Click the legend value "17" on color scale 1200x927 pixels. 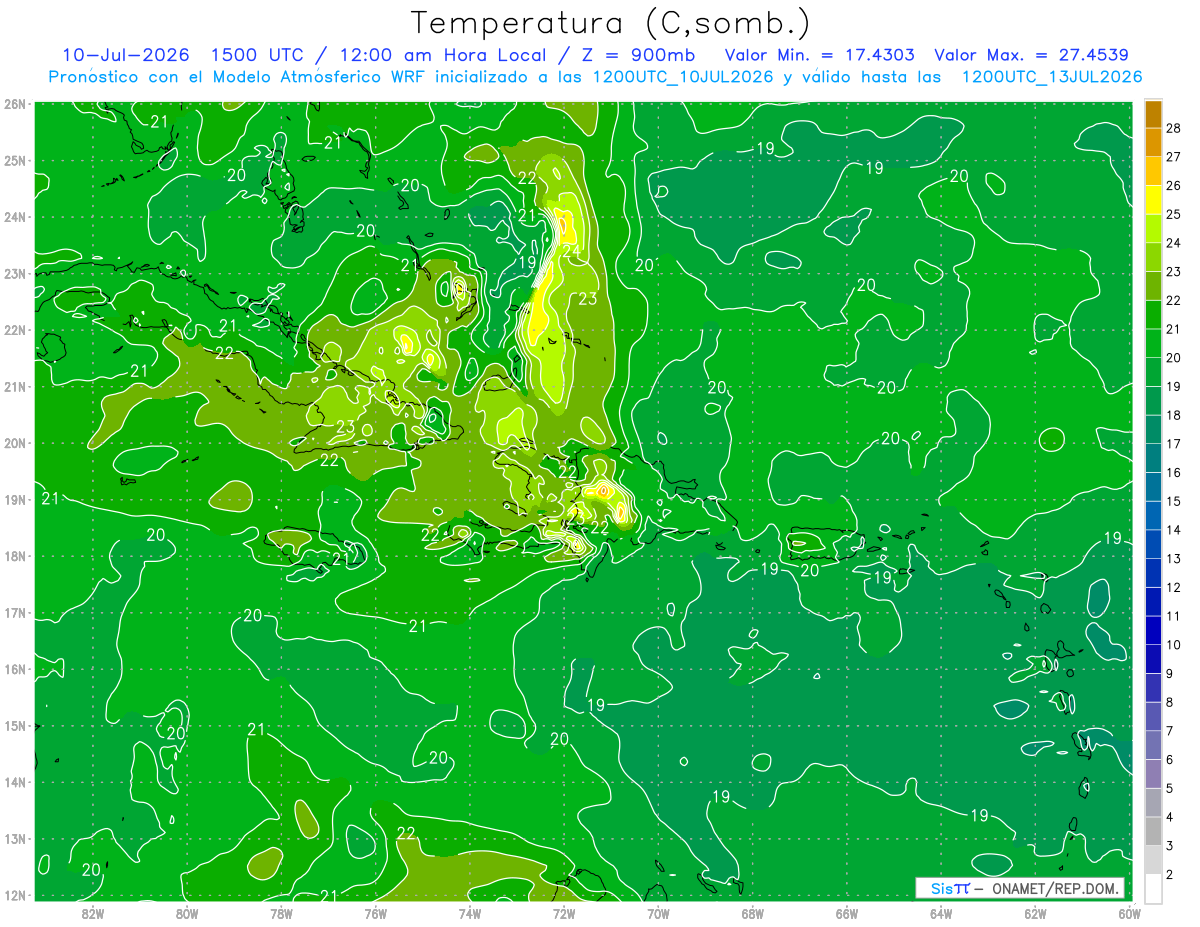click(x=1174, y=444)
